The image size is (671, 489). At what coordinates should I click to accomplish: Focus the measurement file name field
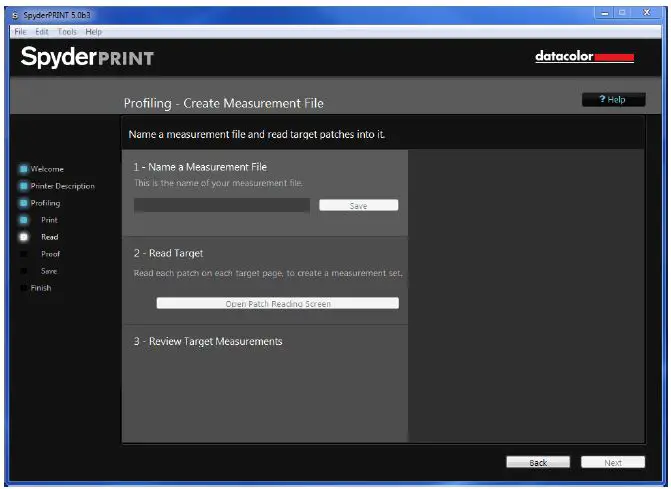point(222,205)
